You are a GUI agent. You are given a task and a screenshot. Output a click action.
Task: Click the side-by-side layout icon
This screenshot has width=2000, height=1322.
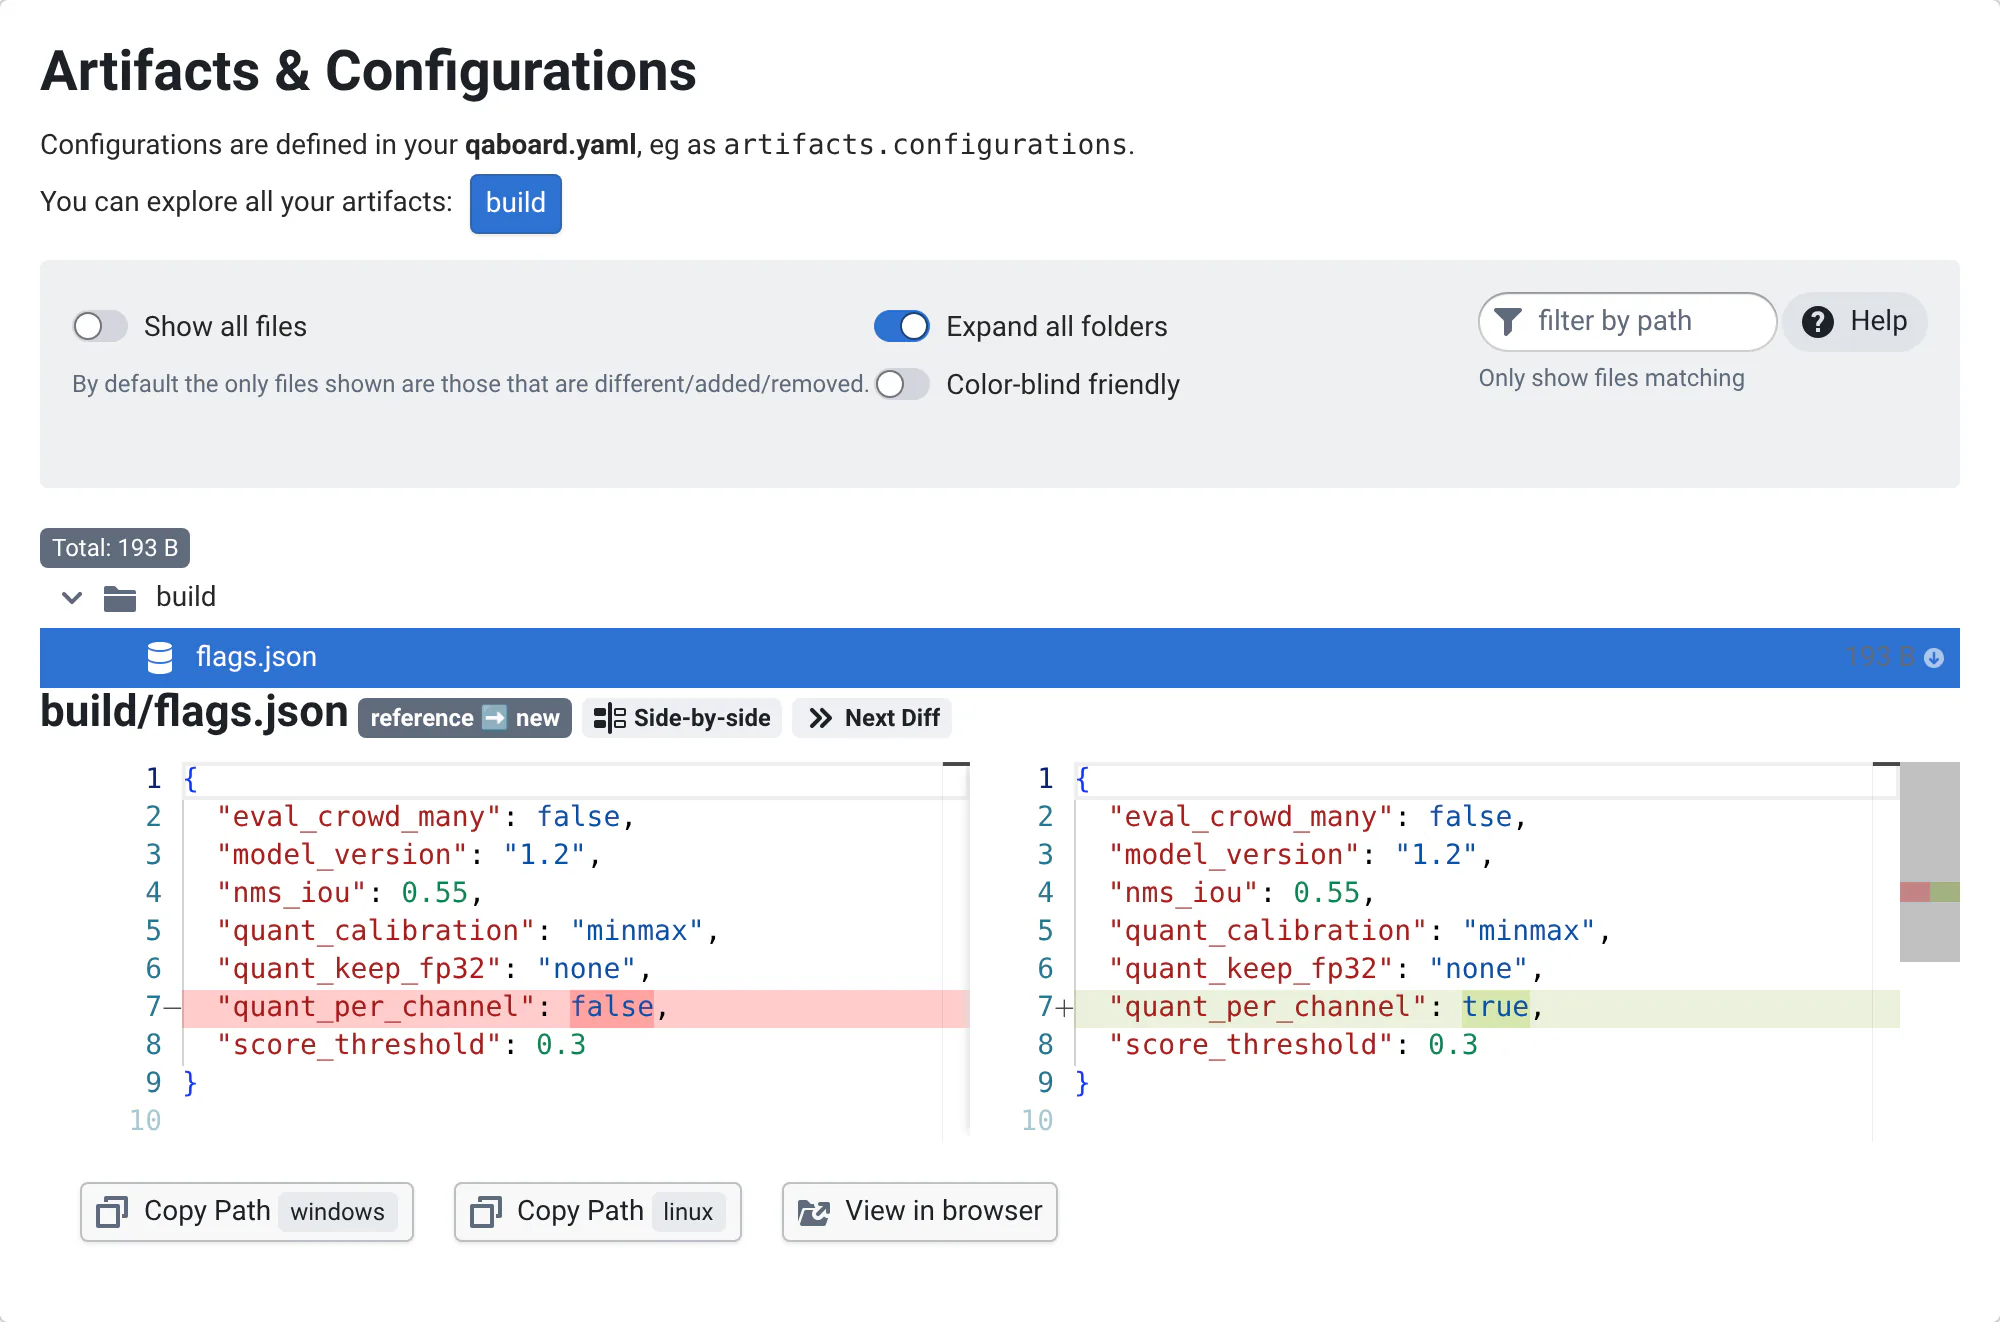pos(609,718)
